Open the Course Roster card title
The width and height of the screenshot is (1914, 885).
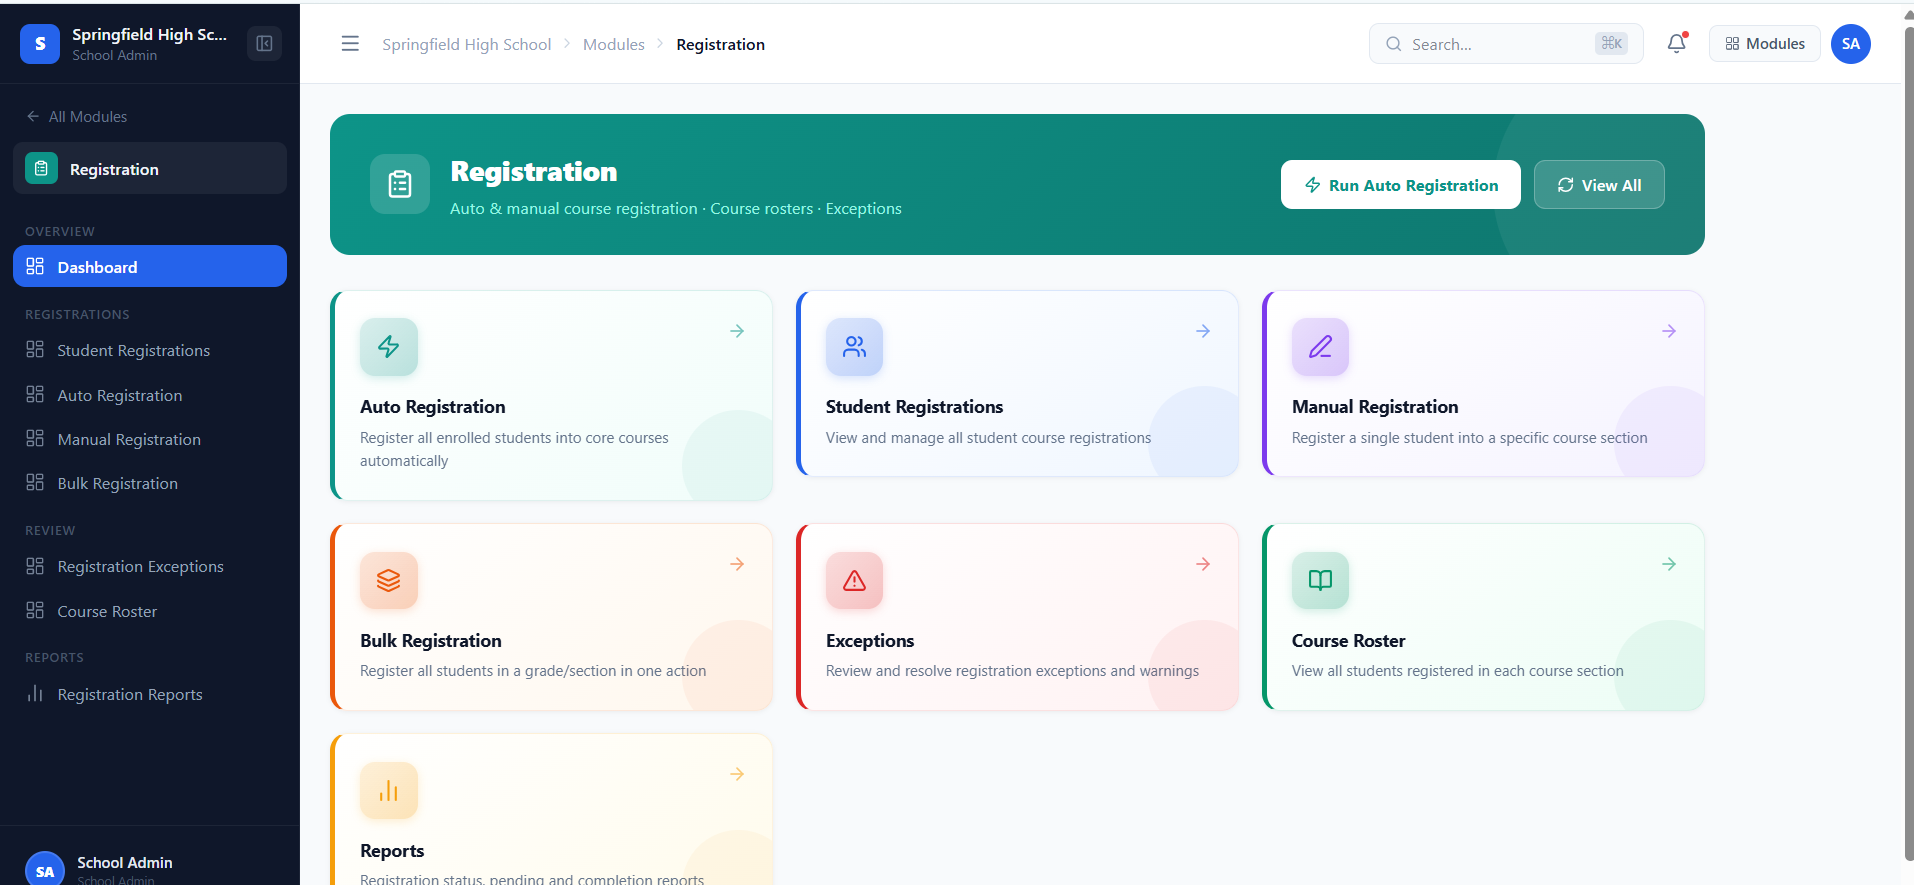pos(1349,641)
